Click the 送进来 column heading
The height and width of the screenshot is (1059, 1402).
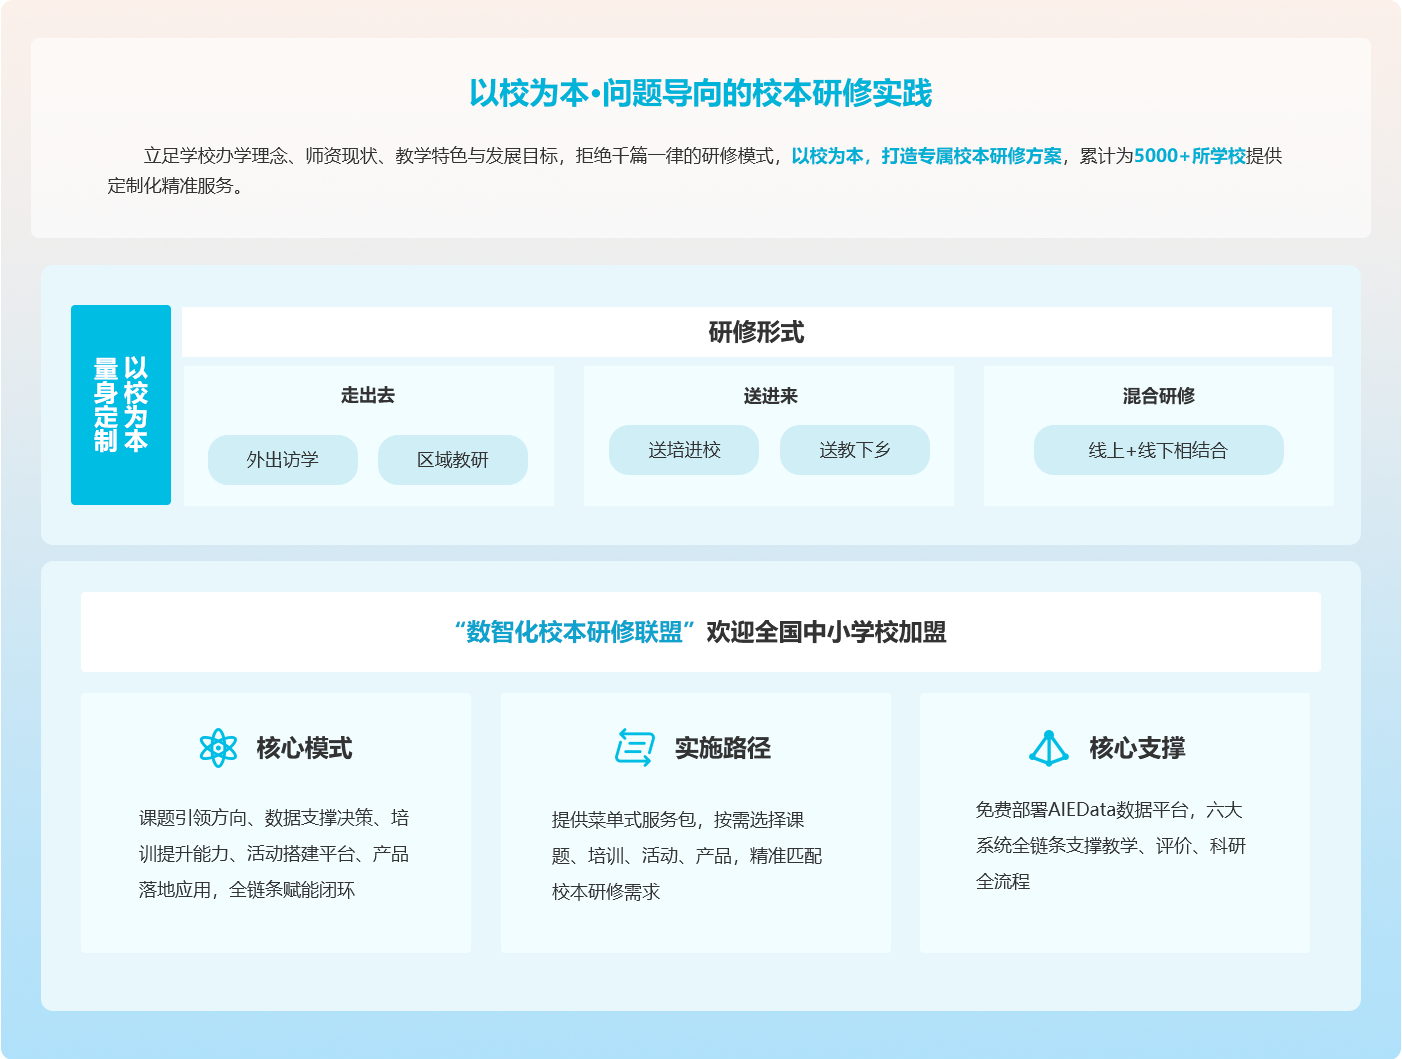click(770, 396)
